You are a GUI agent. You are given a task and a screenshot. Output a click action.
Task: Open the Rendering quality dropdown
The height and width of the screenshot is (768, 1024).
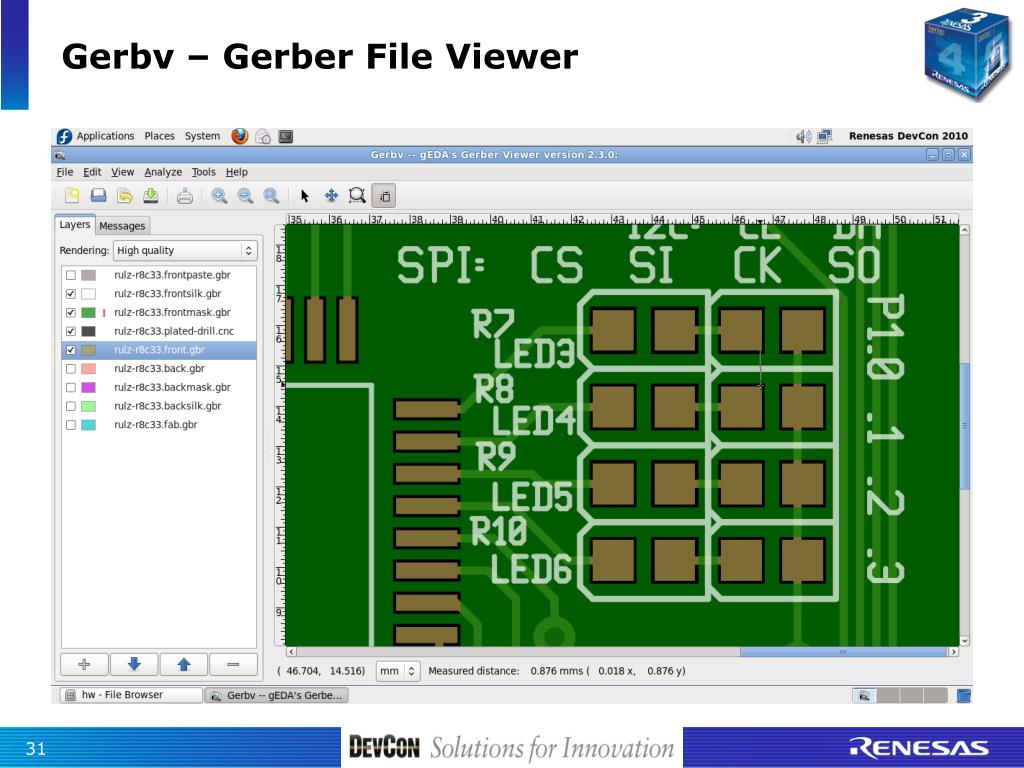(185, 250)
